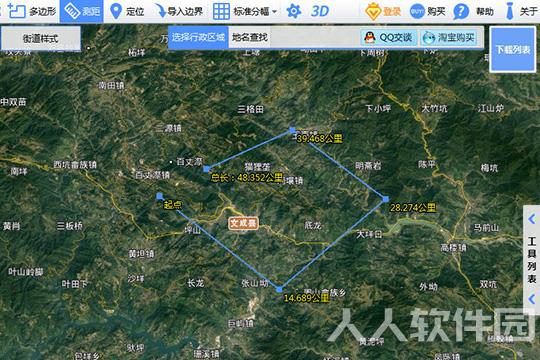Activate the 测距 distance measuring tool

pos(82,11)
